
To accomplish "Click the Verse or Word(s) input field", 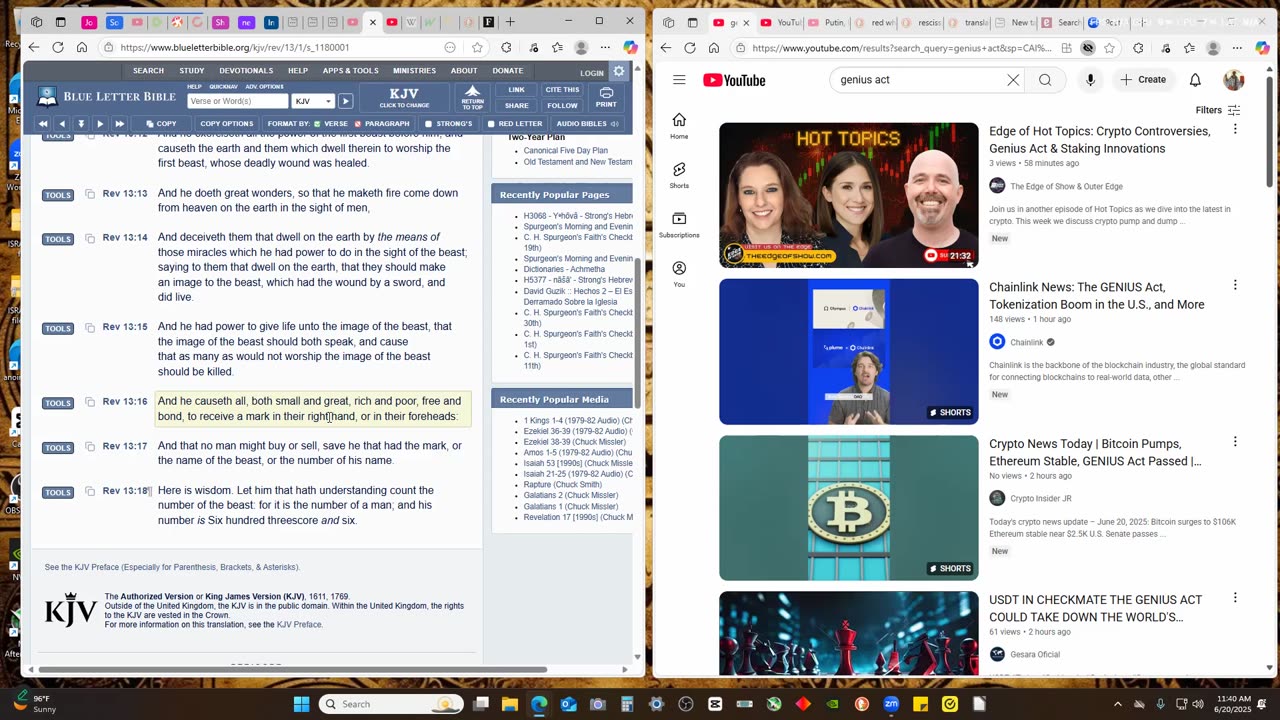I will coord(237,101).
